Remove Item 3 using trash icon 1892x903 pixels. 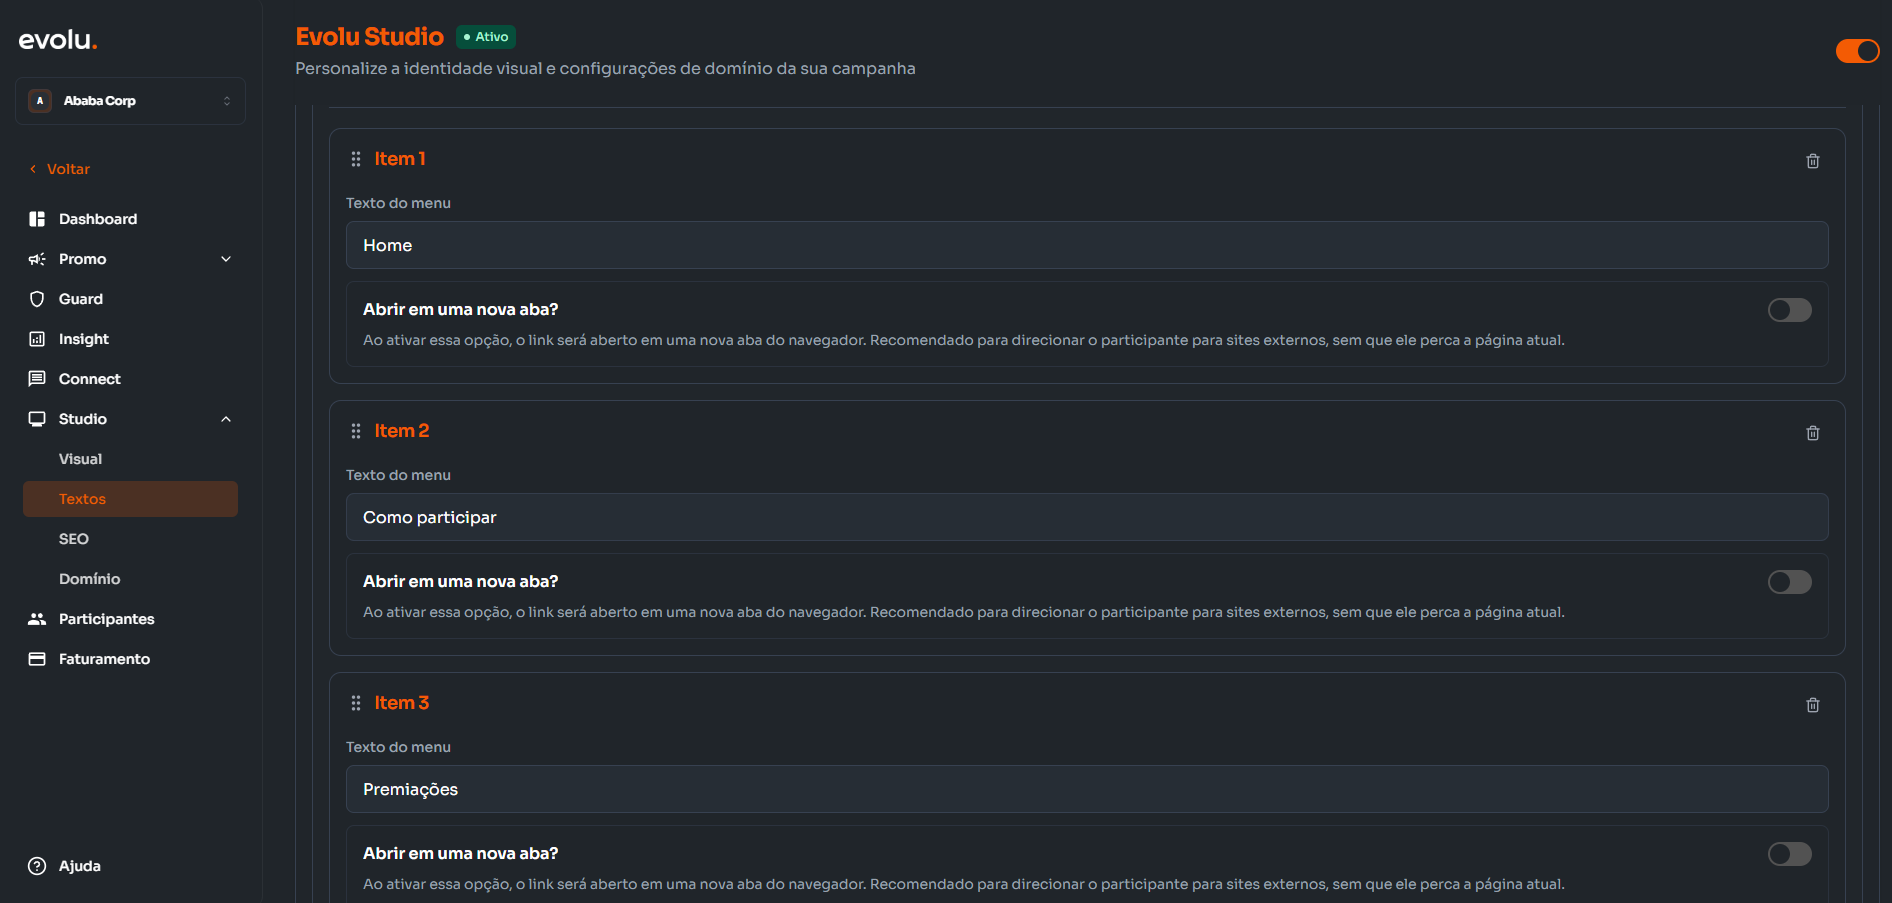coord(1812,705)
